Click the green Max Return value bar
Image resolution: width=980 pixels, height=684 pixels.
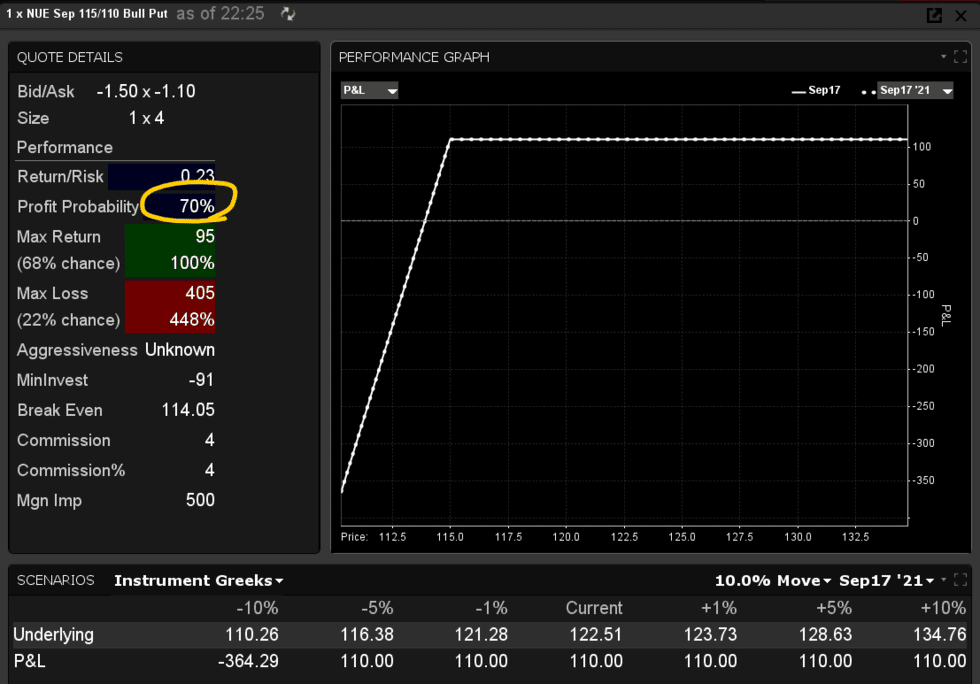pos(169,250)
